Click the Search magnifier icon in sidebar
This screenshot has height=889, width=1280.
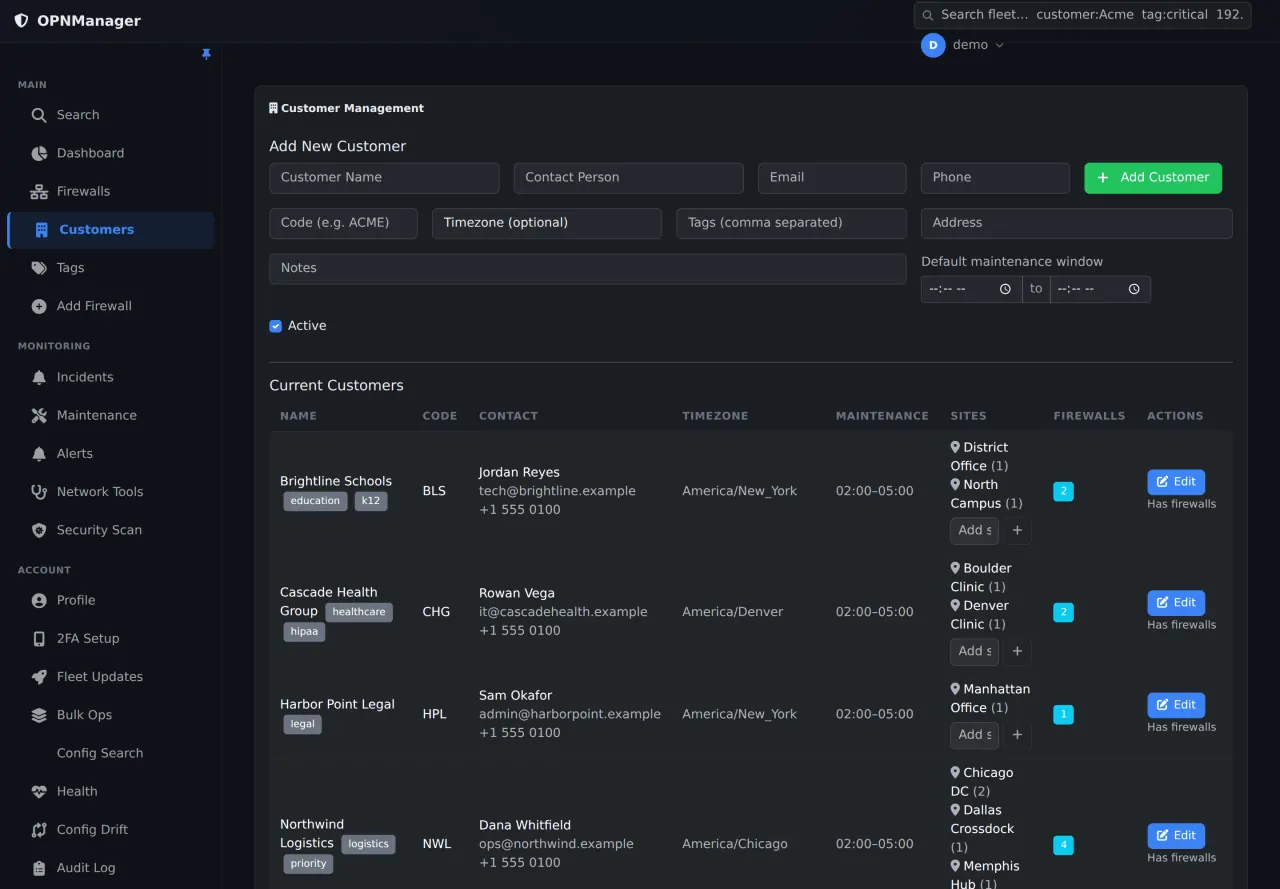tap(39, 115)
